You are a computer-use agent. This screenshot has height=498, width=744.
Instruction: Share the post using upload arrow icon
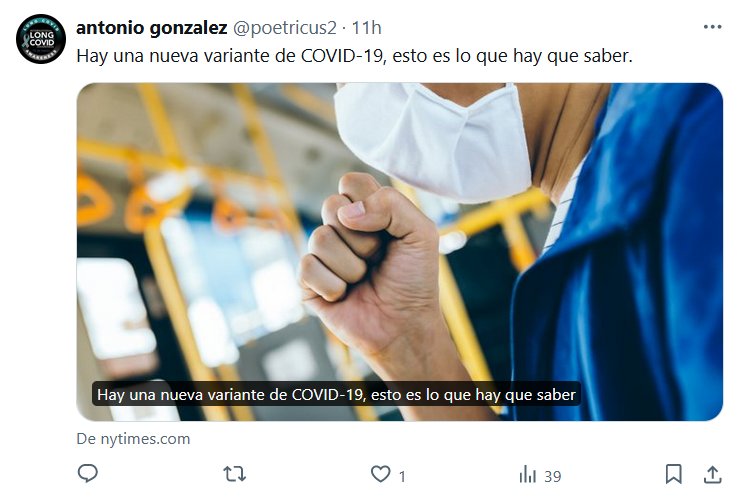click(x=712, y=474)
